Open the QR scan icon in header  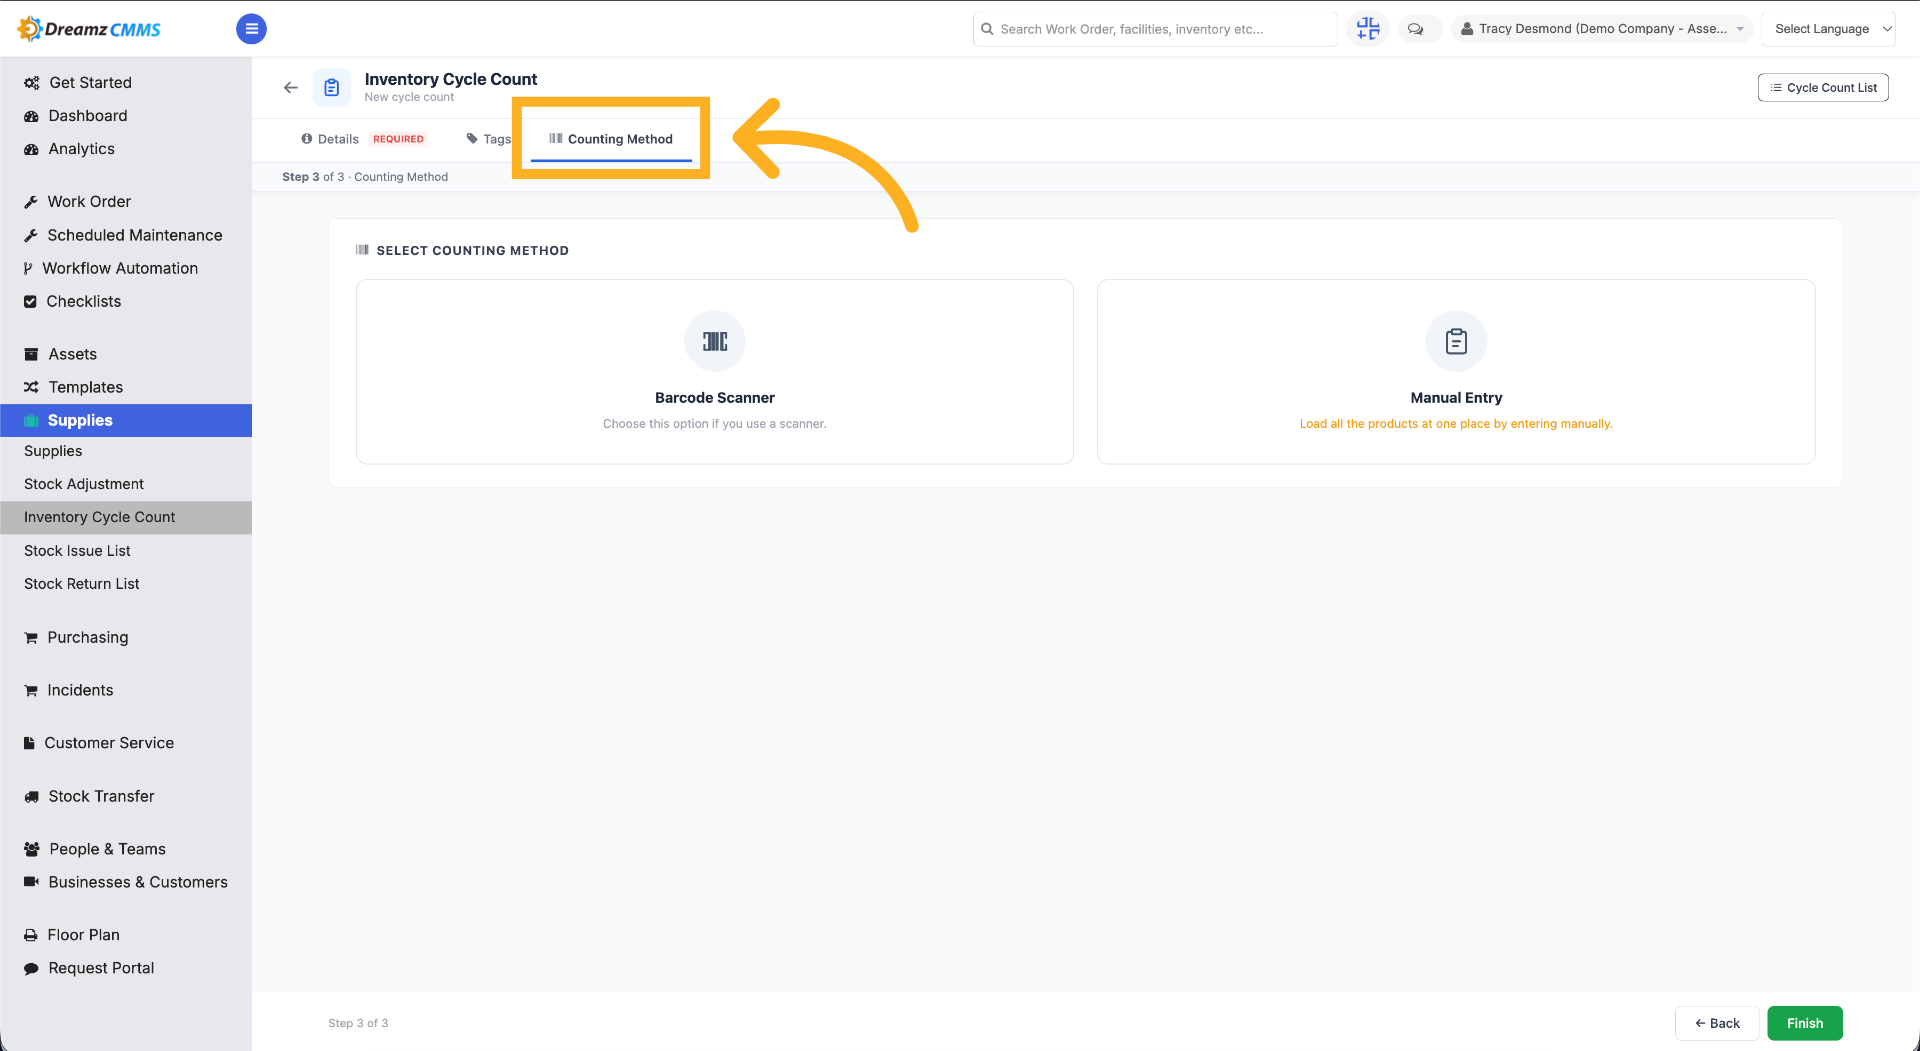(x=1367, y=29)
